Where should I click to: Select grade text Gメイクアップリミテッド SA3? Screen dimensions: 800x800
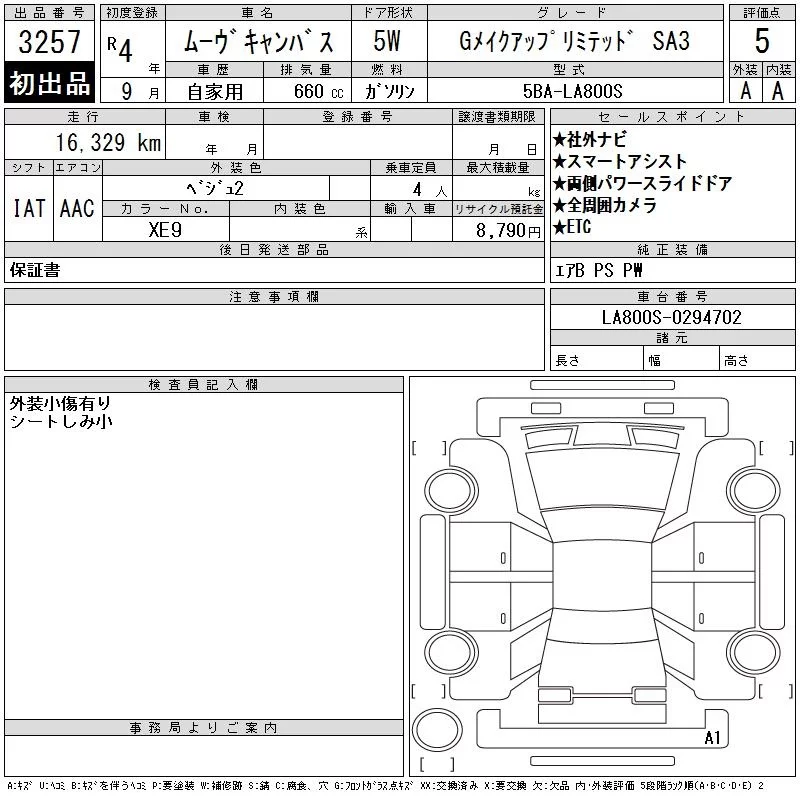pyautogui.click(x=574, y=41)
